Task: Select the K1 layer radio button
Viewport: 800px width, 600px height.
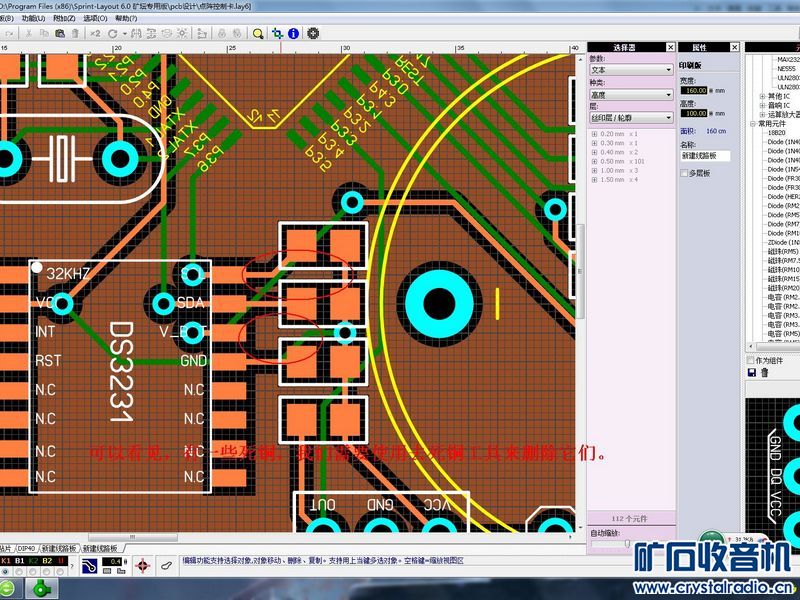Action: click(x=5, y=573)
